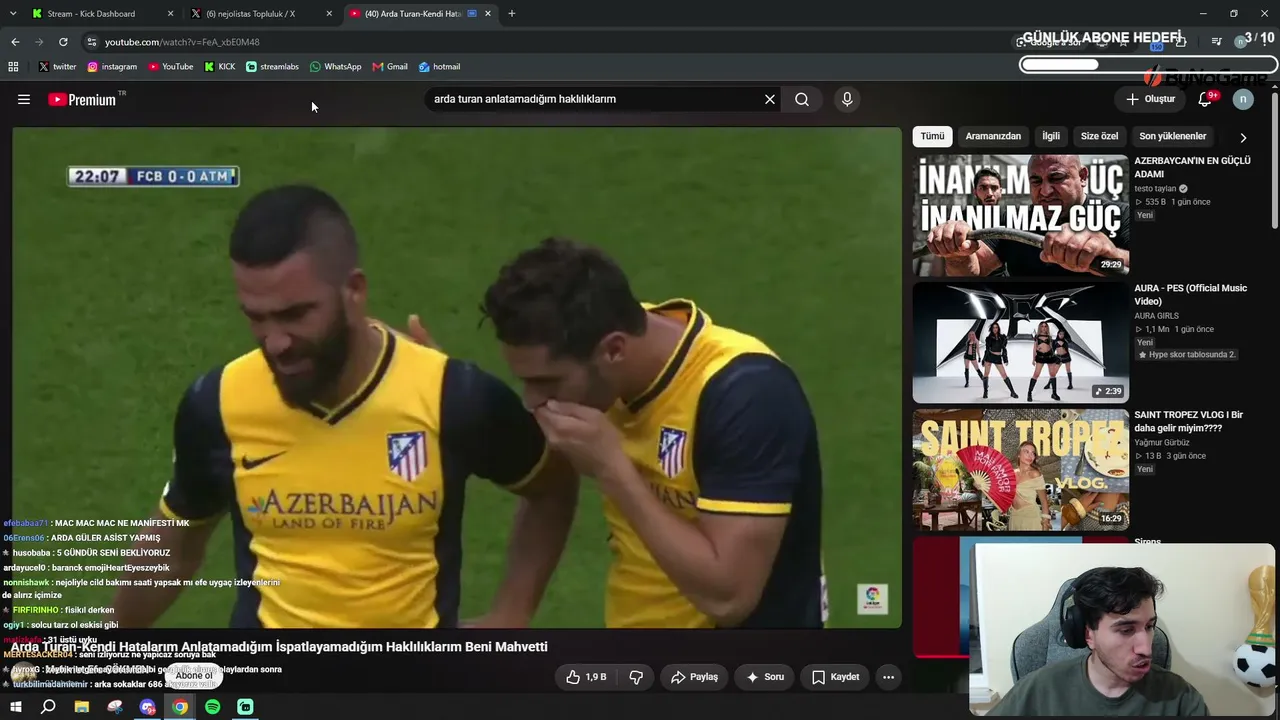Go back in the browser
The width and height of the screenshot is (1280, 720).
(15, 42)
